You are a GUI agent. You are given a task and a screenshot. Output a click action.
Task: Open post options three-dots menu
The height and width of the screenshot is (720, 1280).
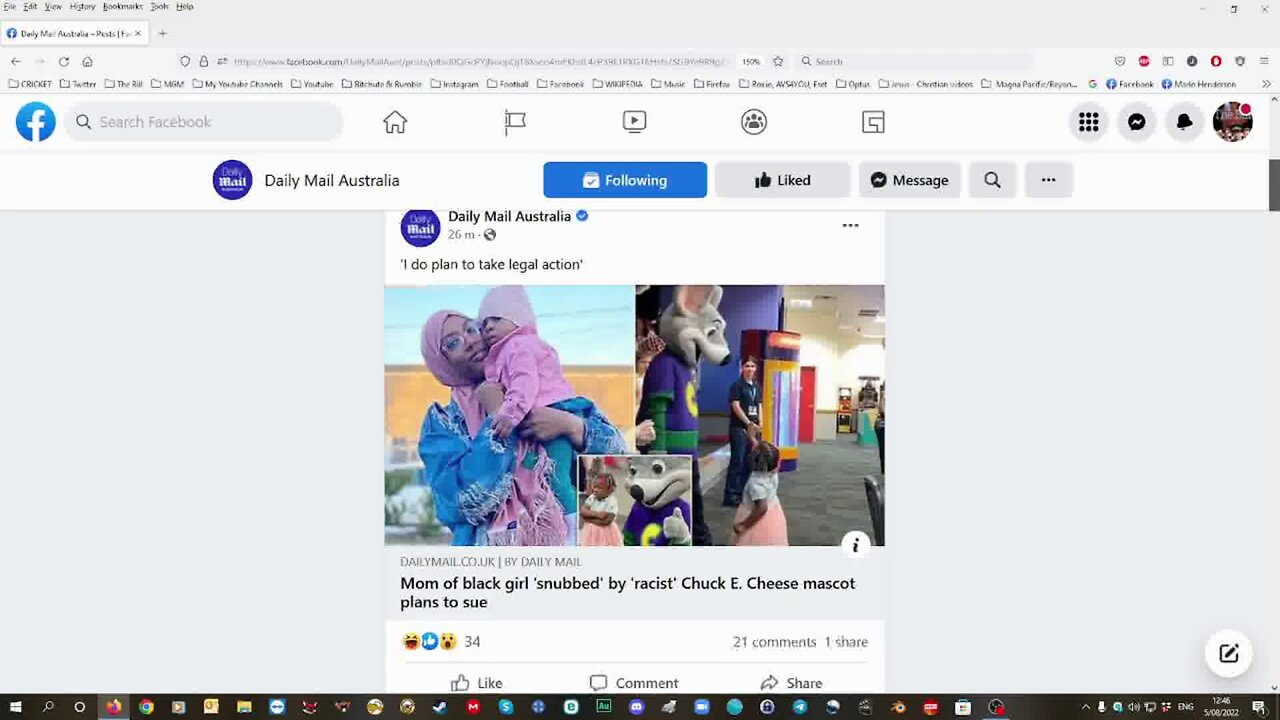pos(850,225)
